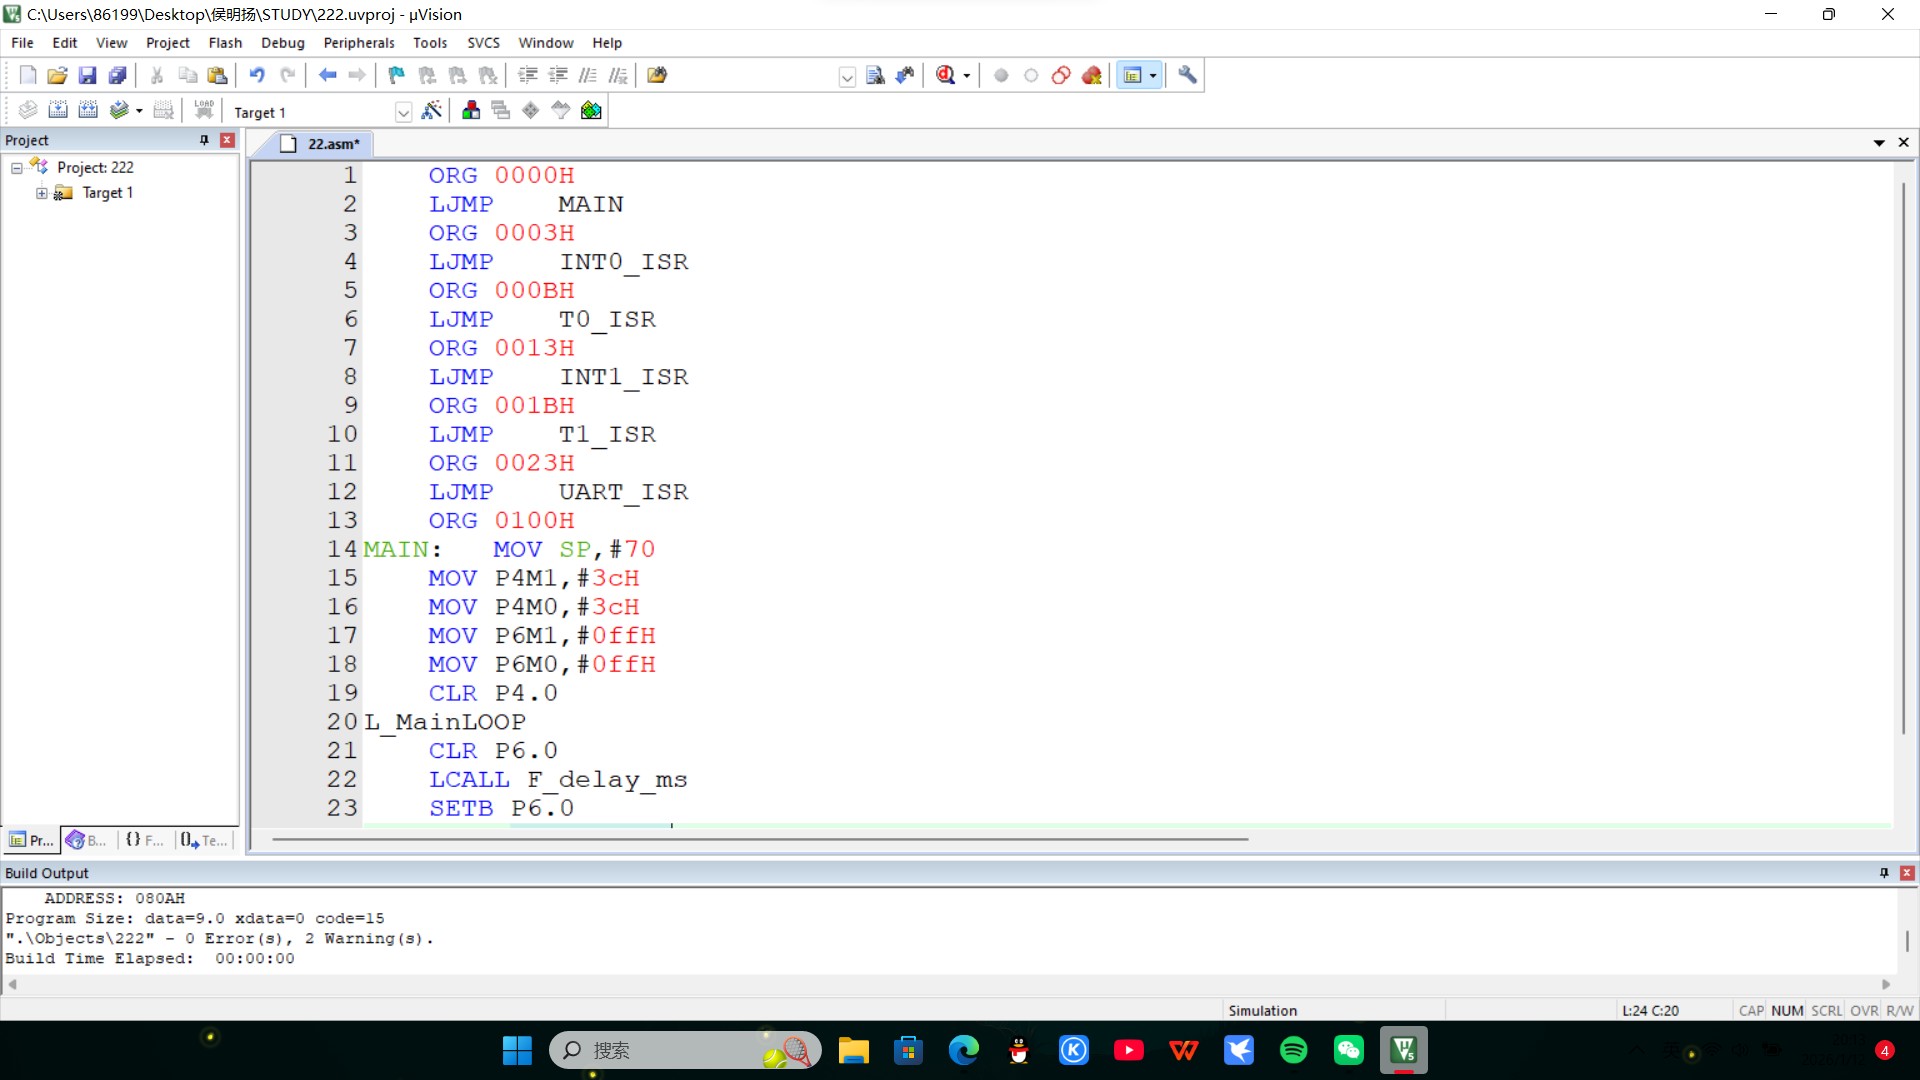Screen dimensions: 1920x1080
Task: Toggle Project panel pin icon
Action: pos(204,140)
